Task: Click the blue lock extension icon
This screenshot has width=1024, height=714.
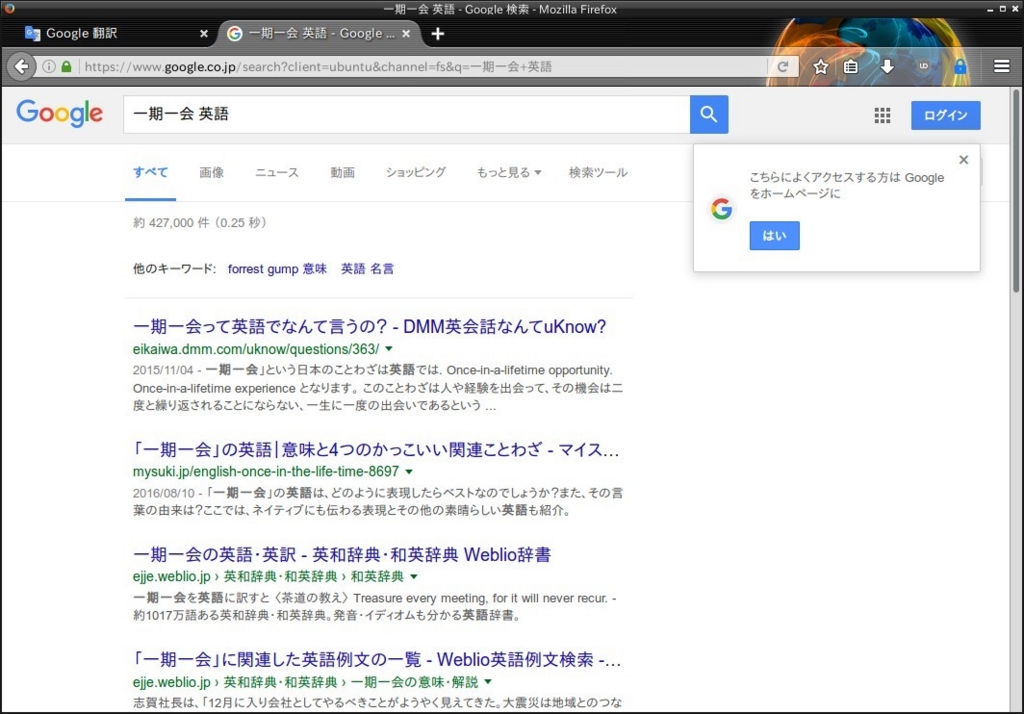Action: pyautogui.click(x=959, y=67)
